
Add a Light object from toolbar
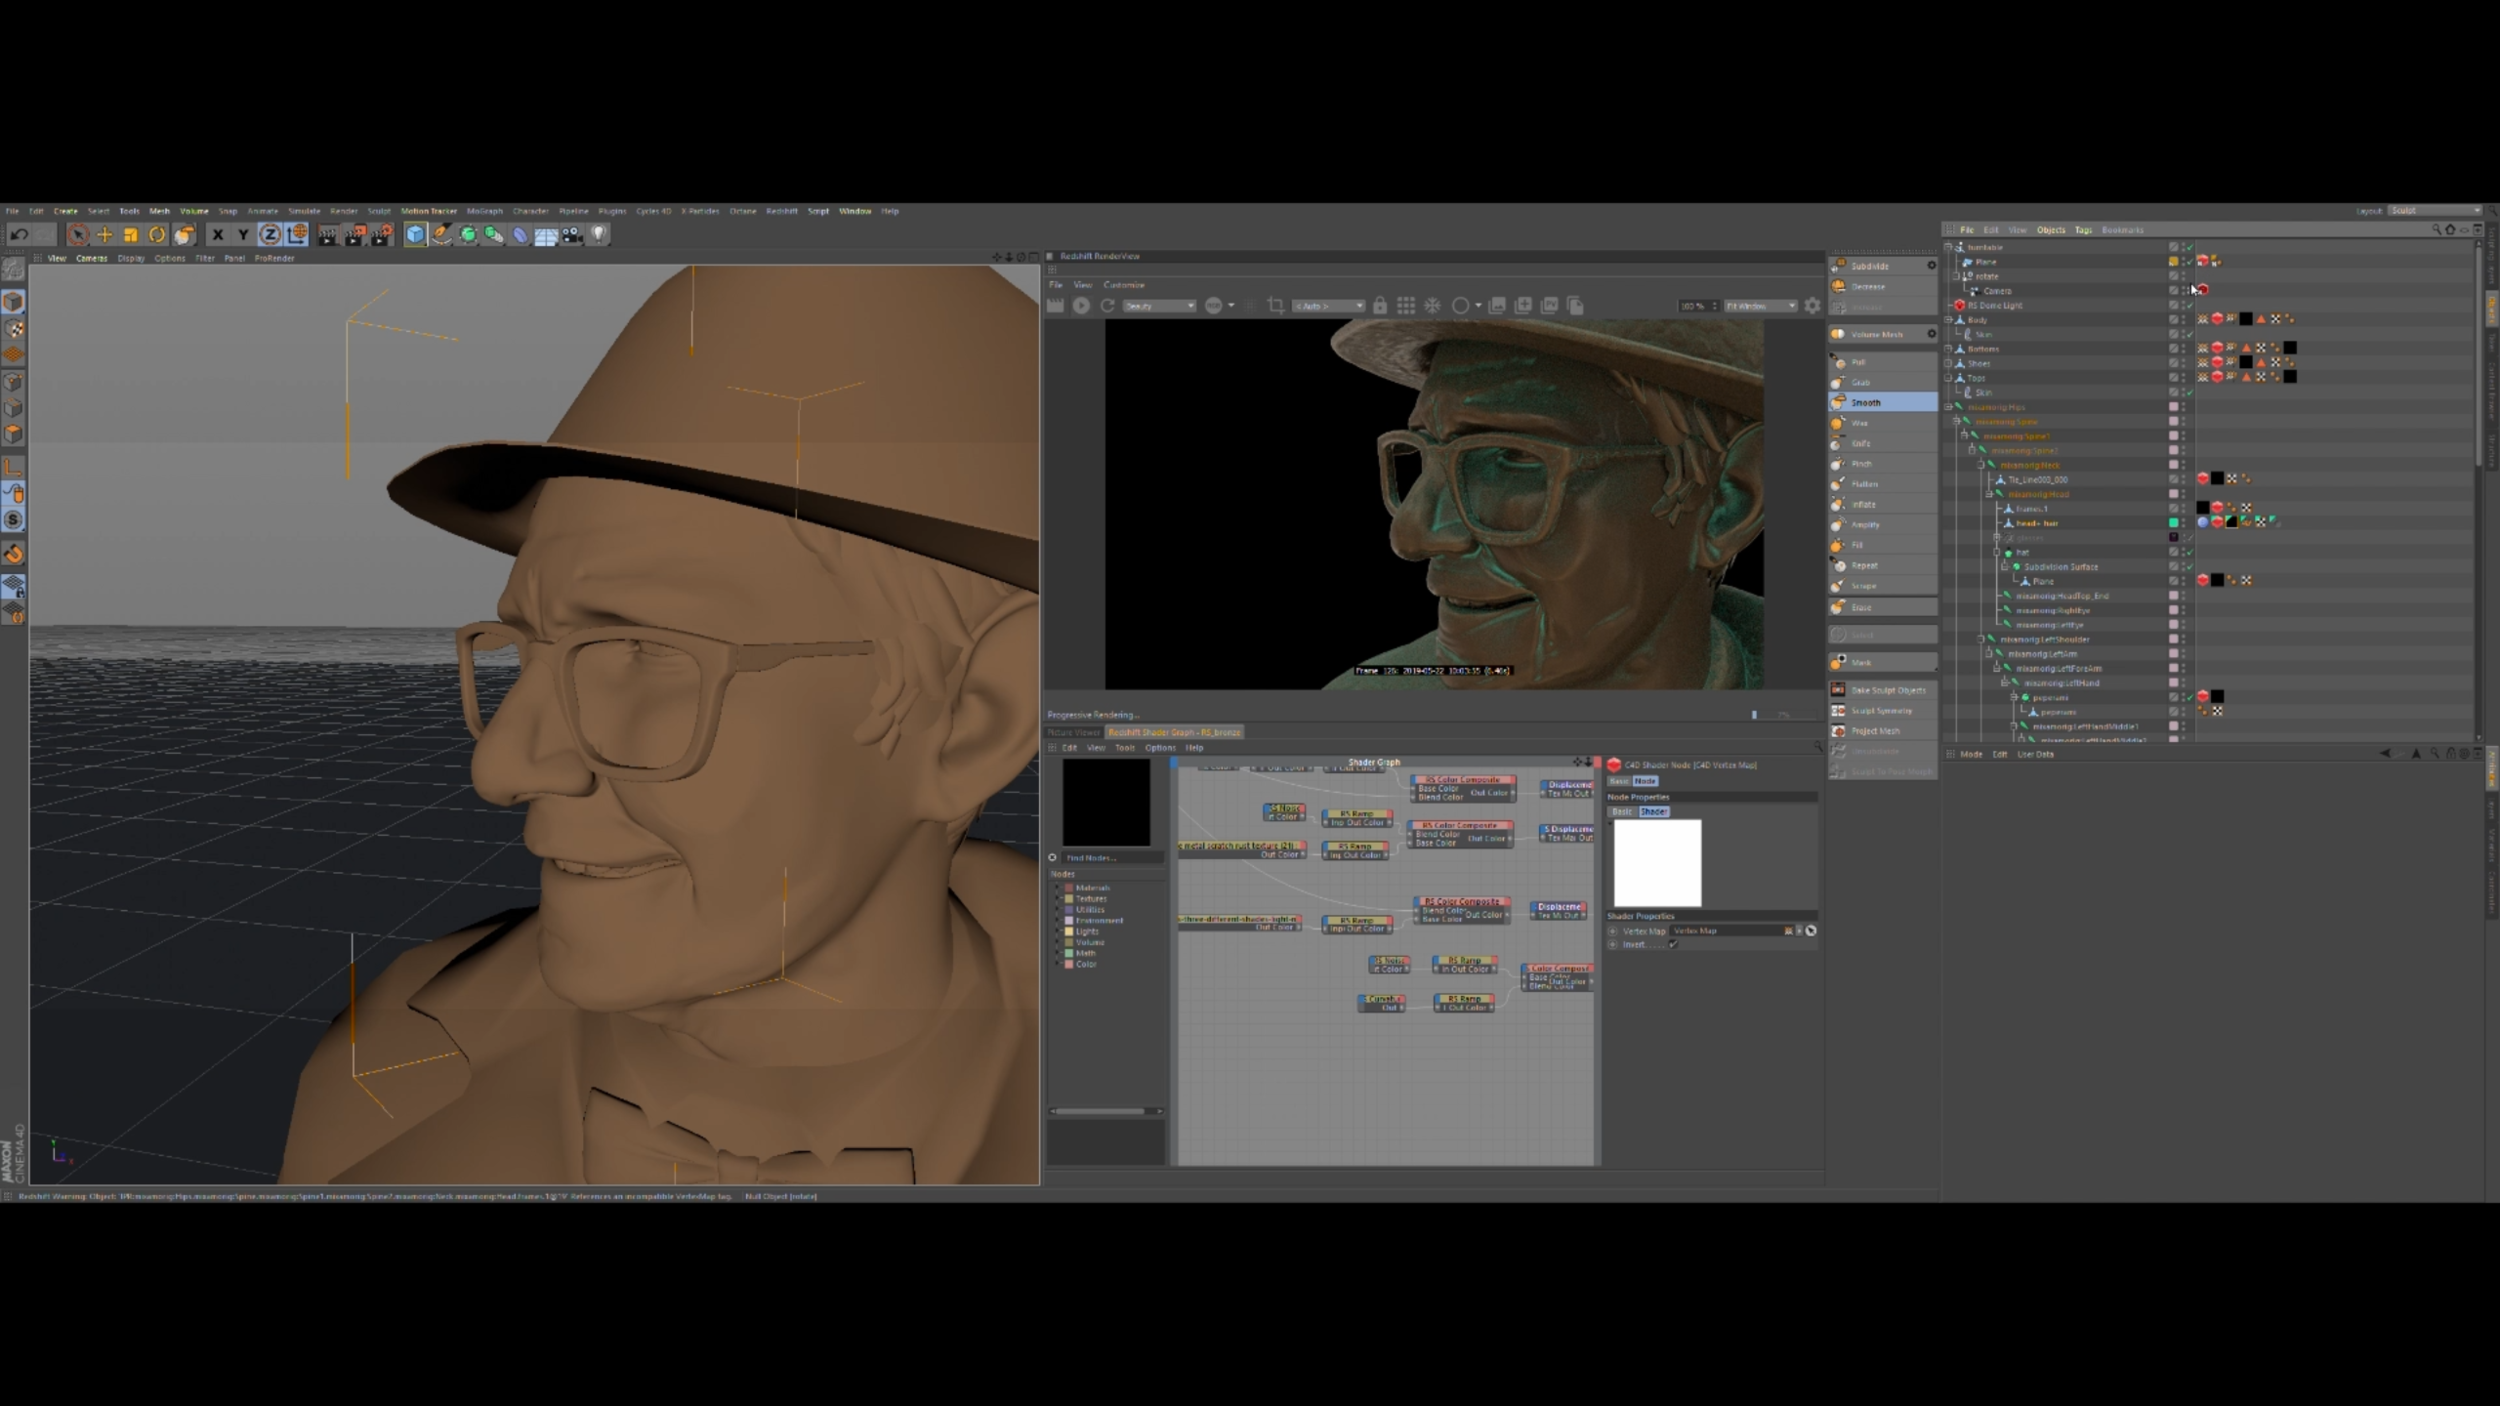click(x=598, y=235)
